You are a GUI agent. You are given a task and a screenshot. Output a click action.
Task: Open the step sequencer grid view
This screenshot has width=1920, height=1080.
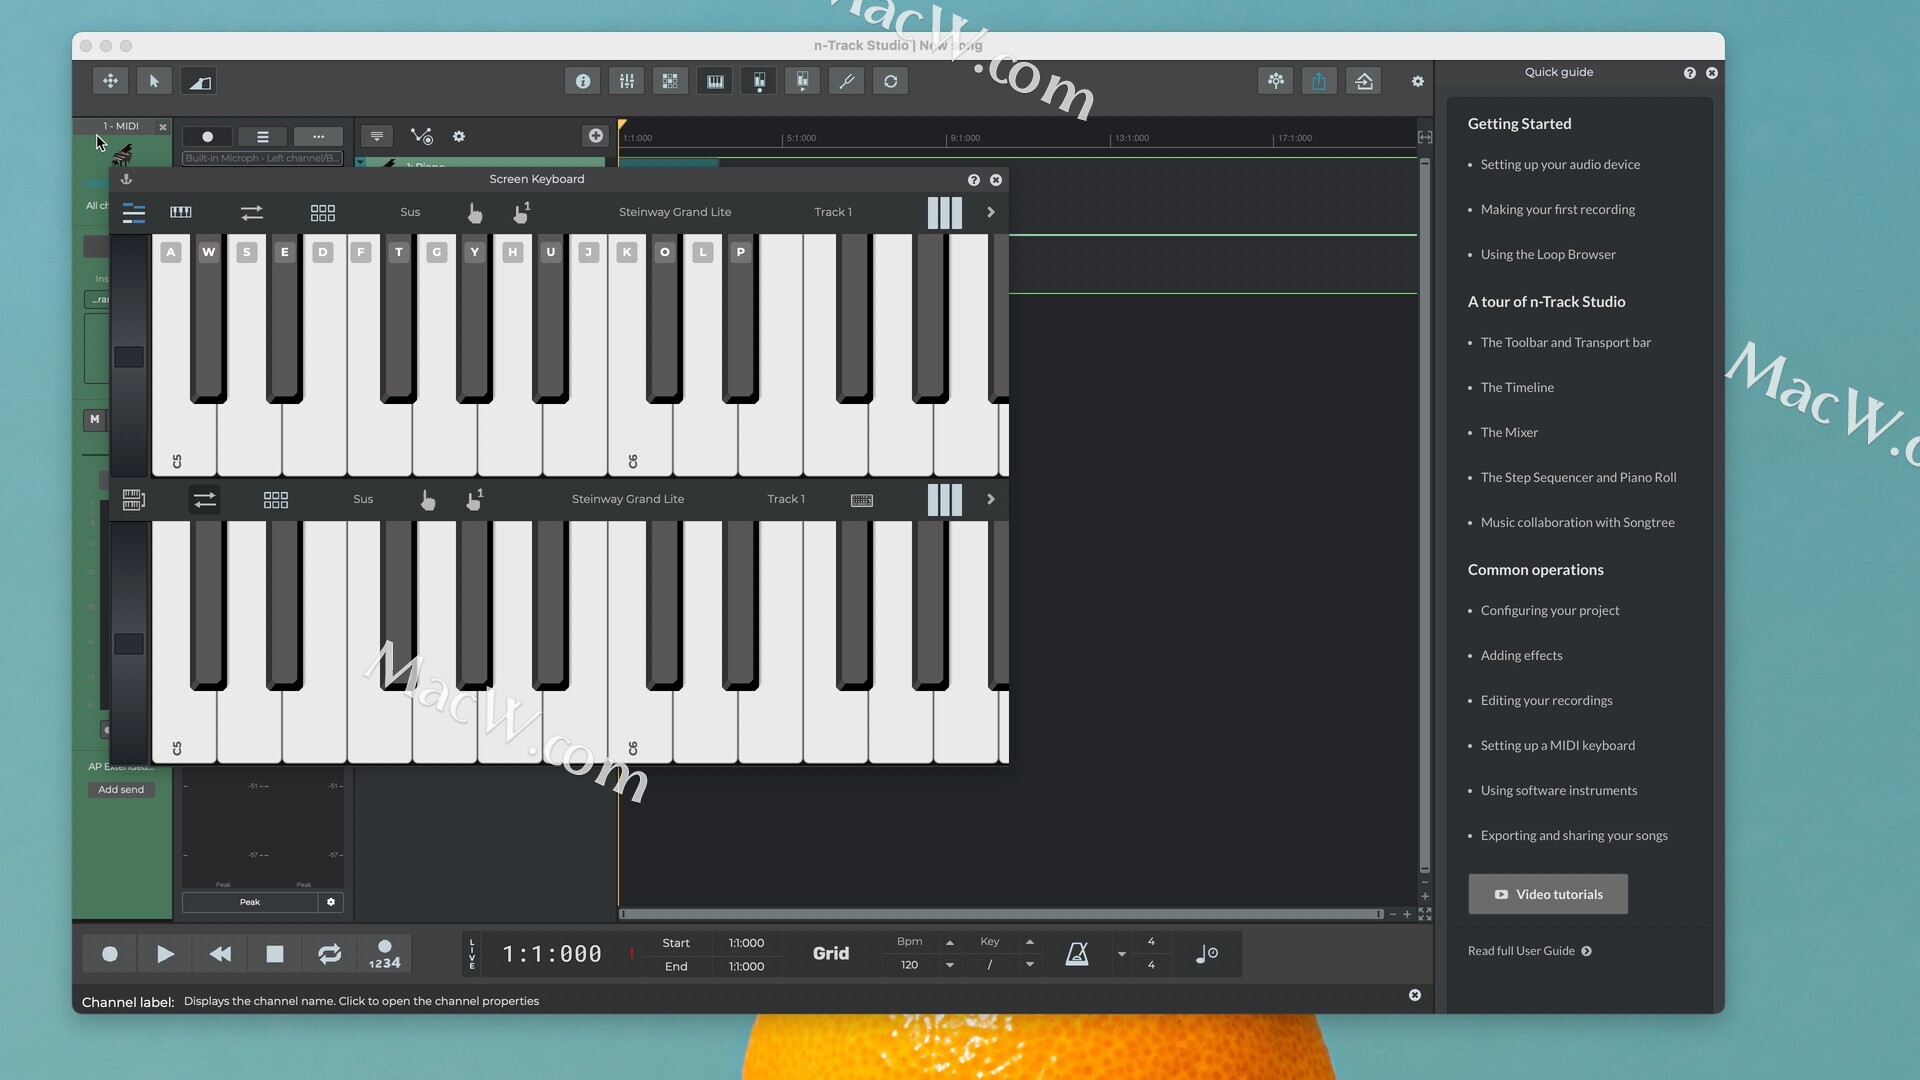tap(670, 81)
